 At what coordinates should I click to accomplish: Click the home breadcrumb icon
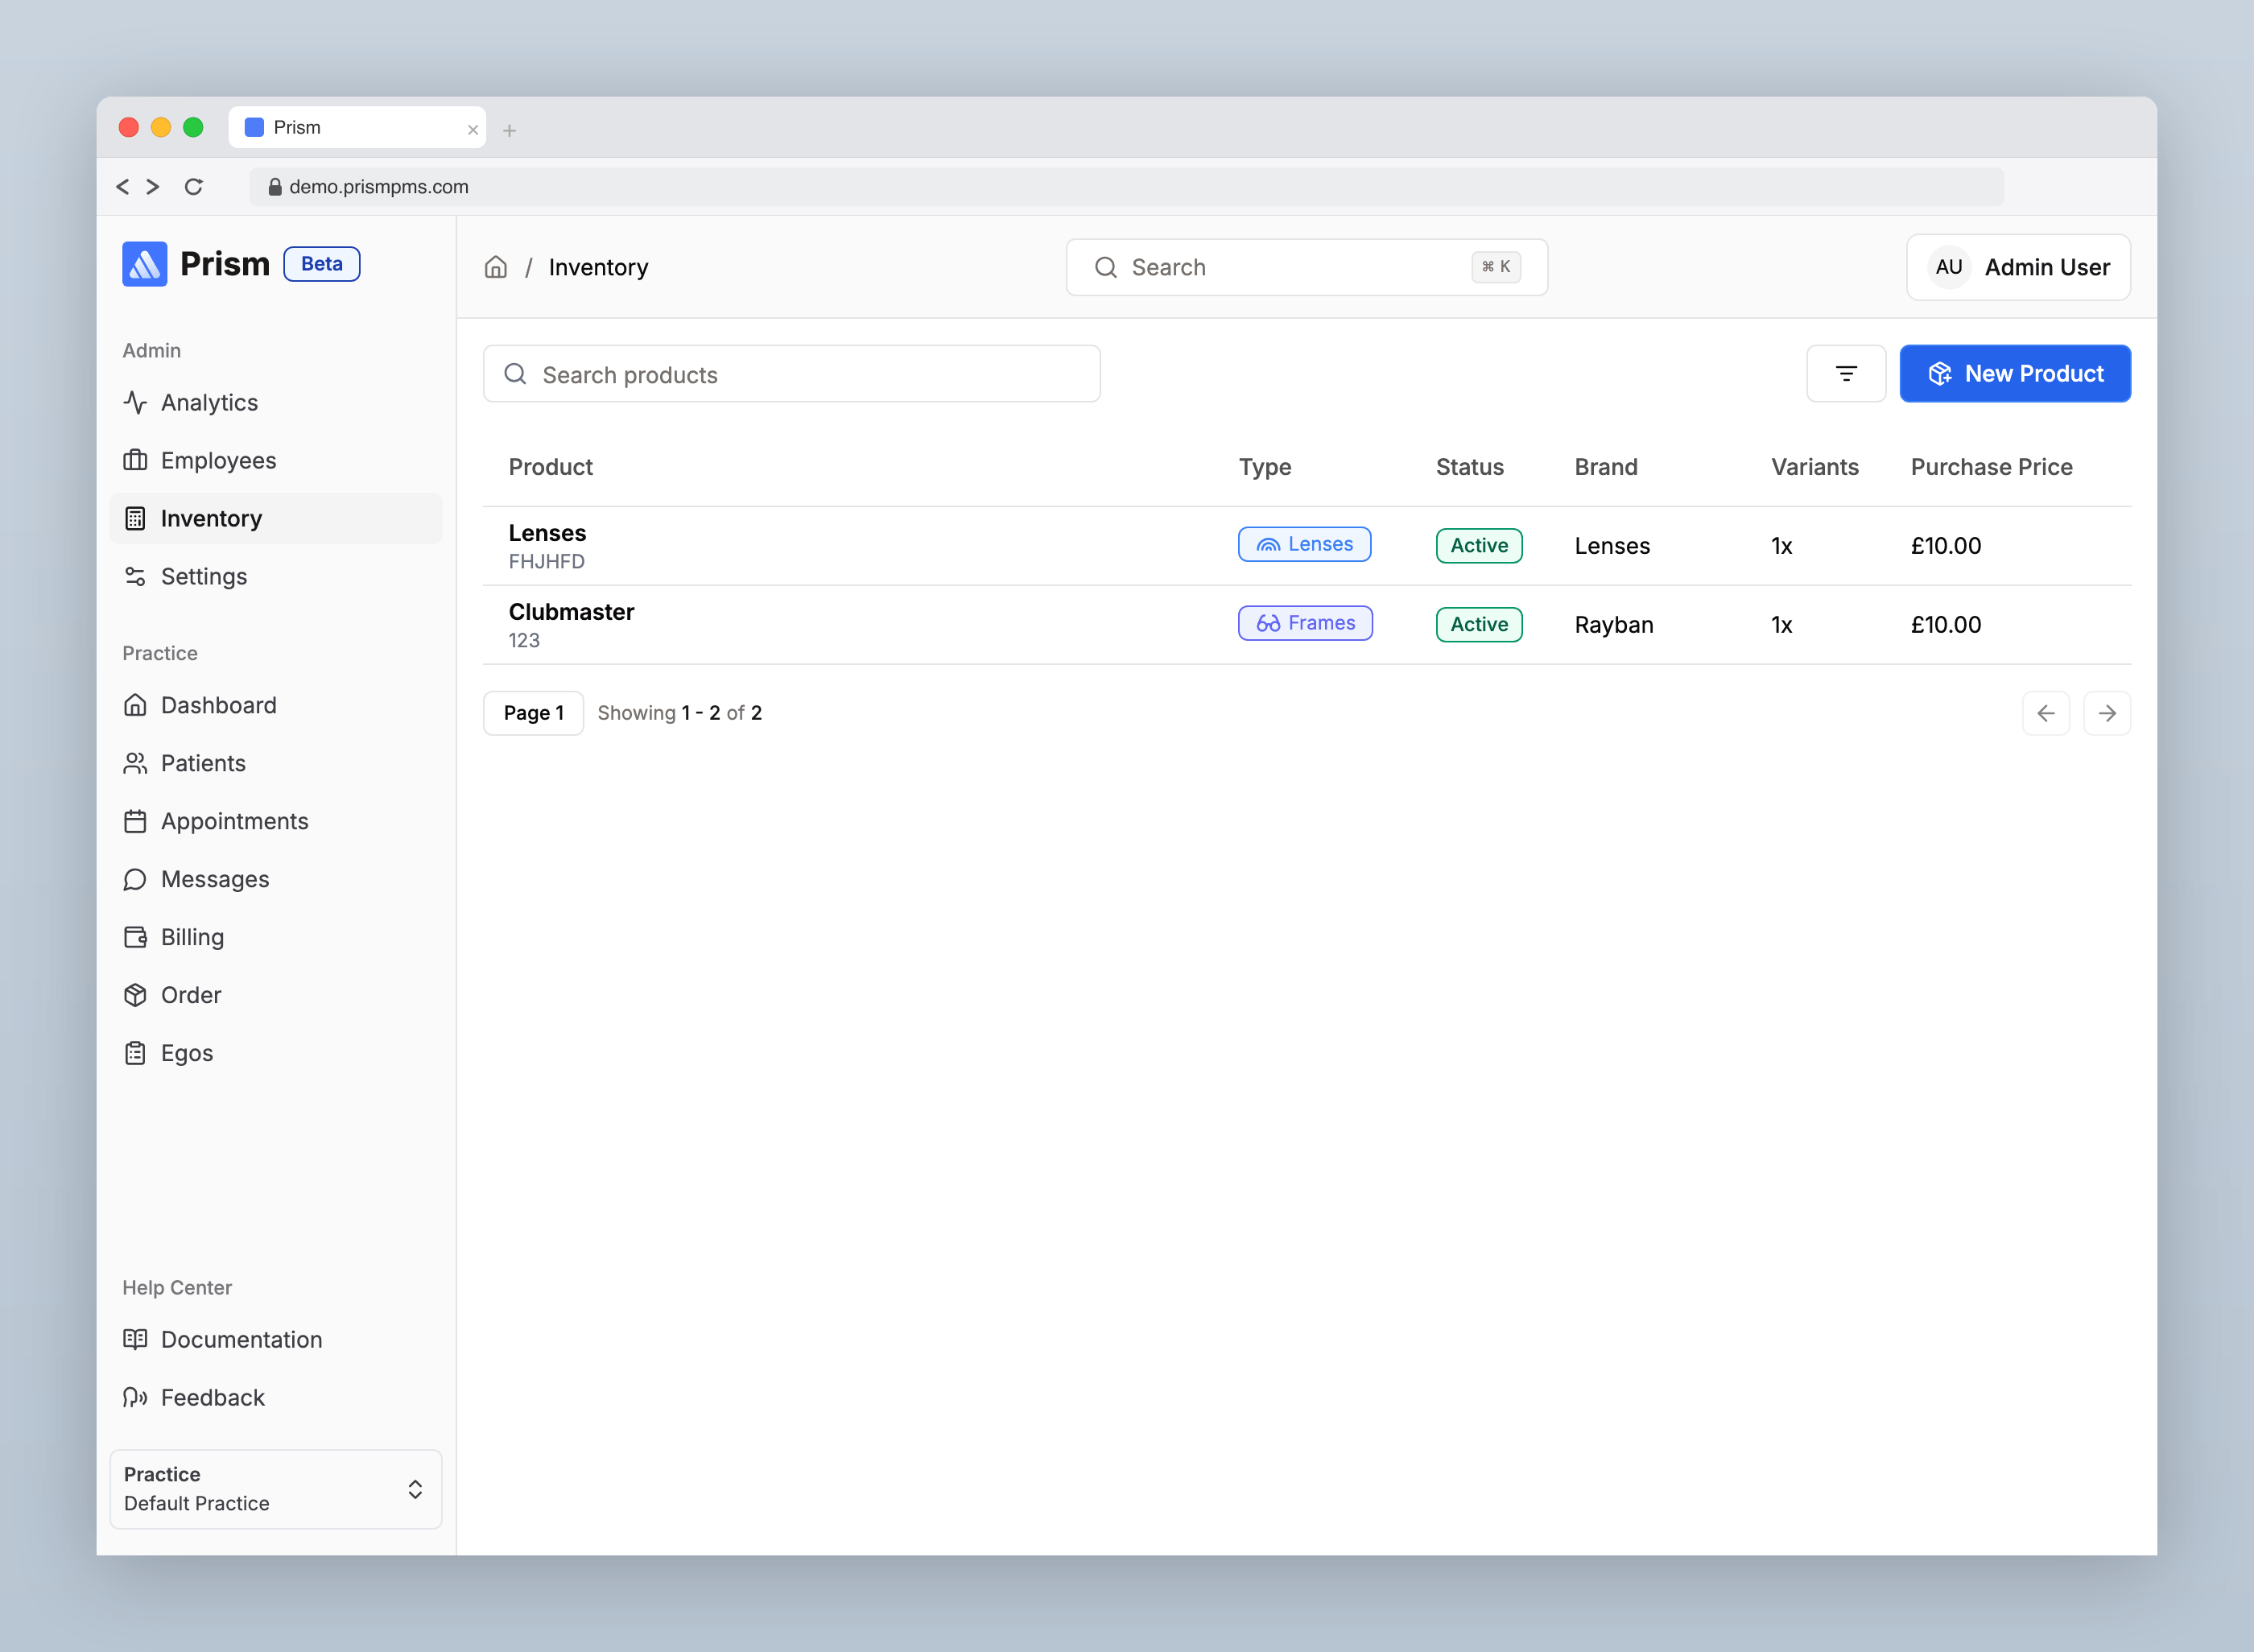496,267
